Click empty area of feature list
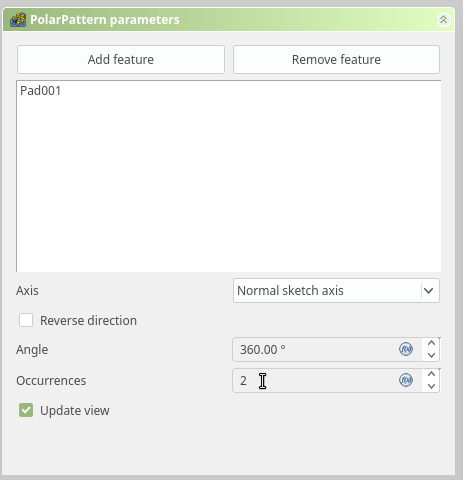 (229, 187)
